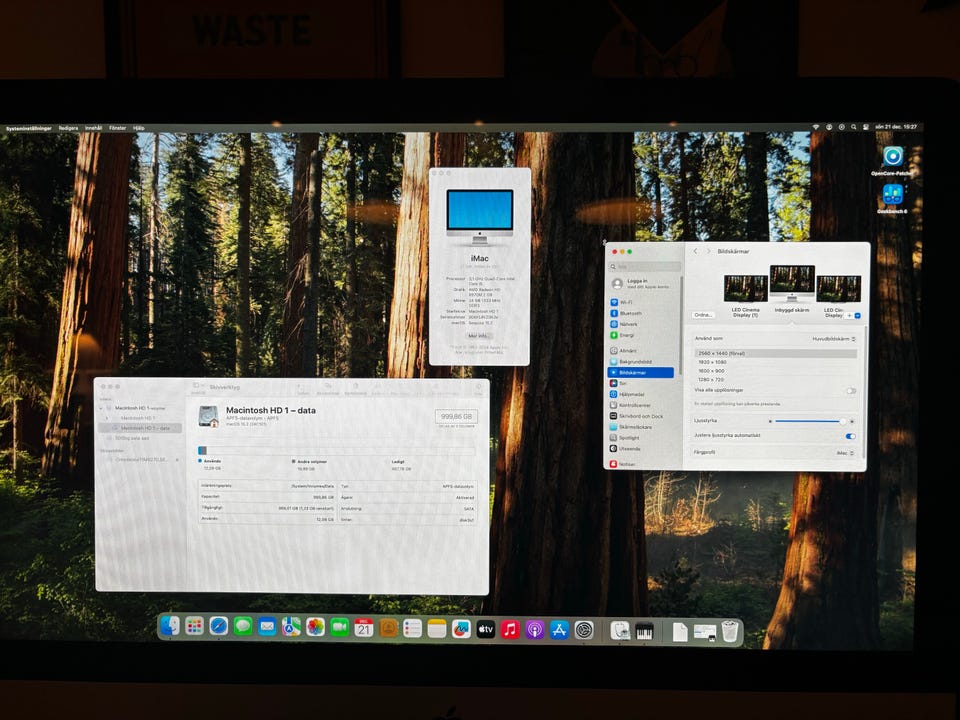Open the Fönster menu in menu bar

(x=117, y=128)
